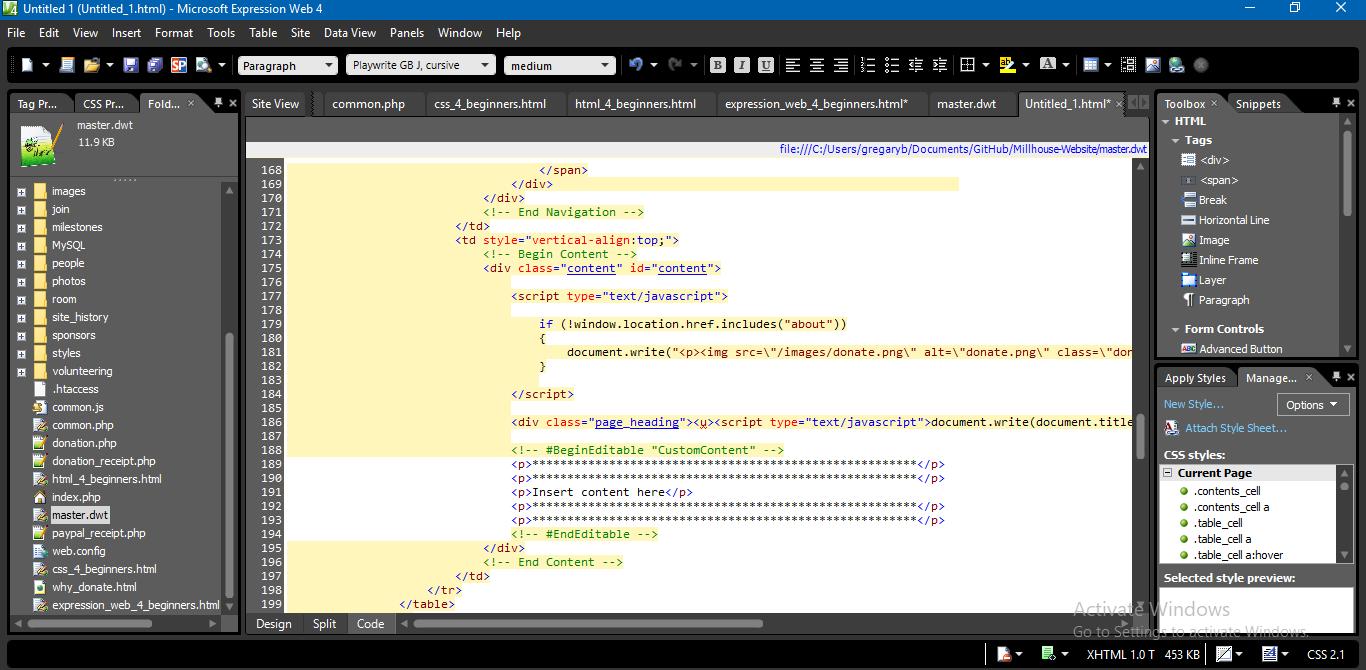Close the Untitled_1.html tab
Screen dimensions: 1366x670
tap(1119, 103)
